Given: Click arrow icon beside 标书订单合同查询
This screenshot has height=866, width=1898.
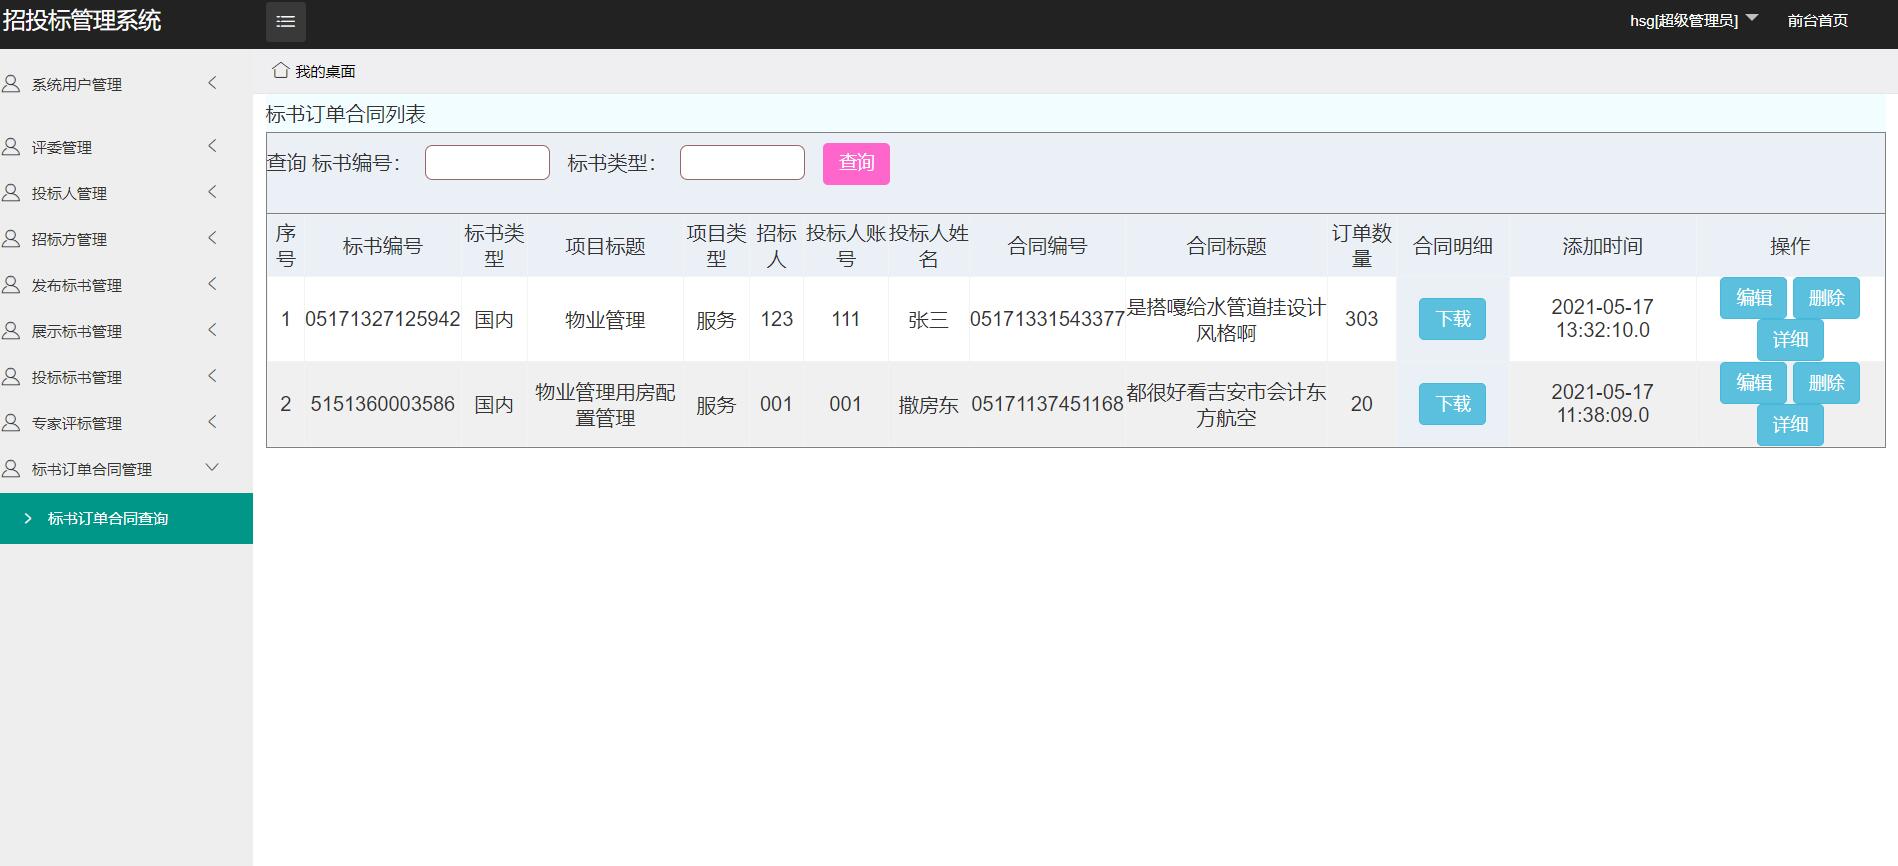Looking at the screenshot, I should pyautogui.click(x=28, y=518).
